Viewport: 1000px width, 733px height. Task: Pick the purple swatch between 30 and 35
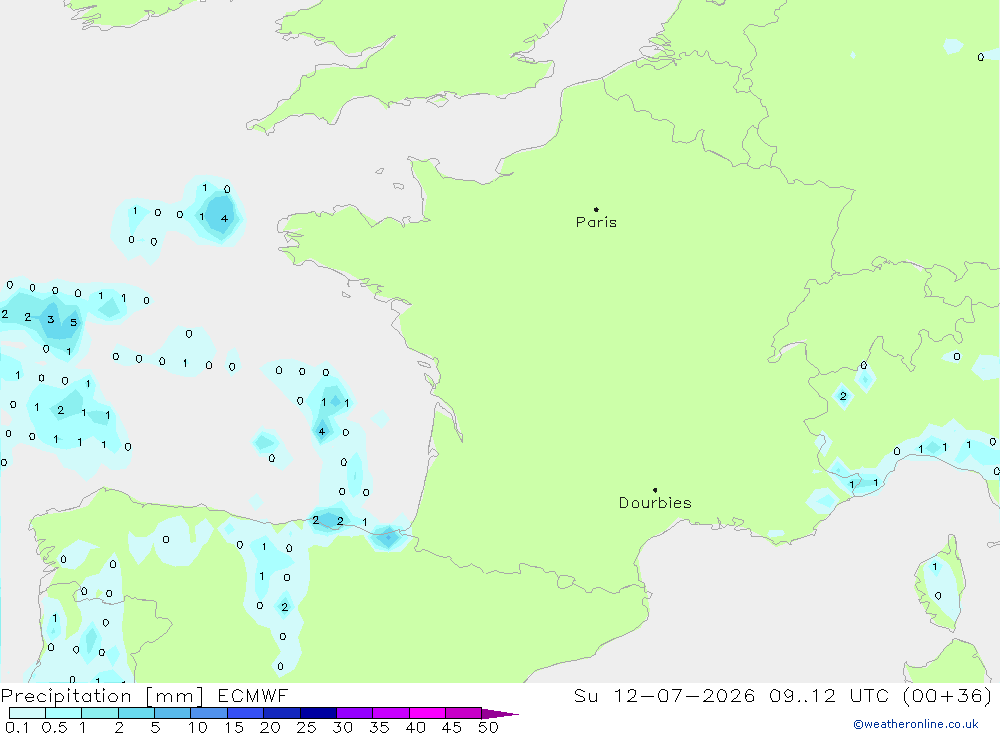[x=354, y=713]
